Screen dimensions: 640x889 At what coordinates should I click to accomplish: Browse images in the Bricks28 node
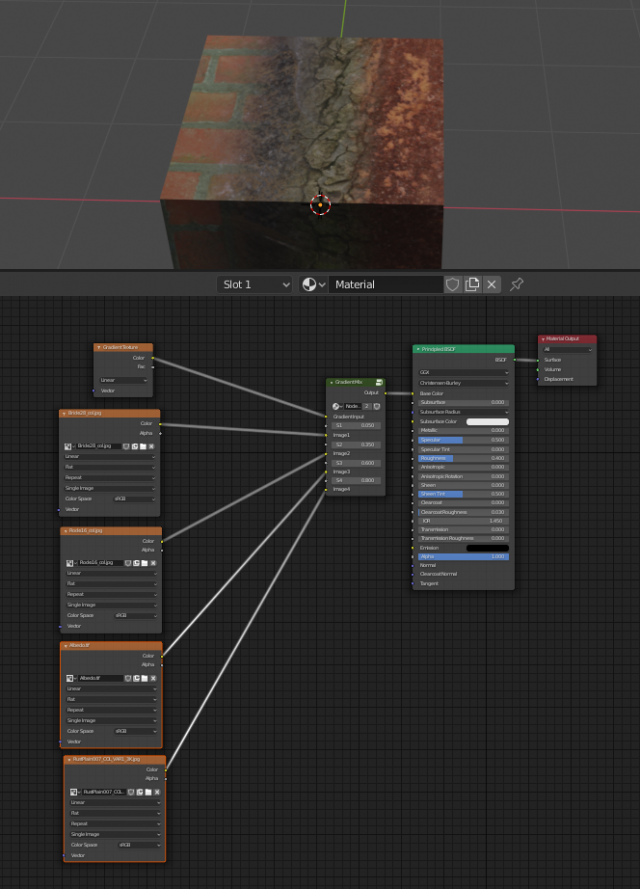[x=70, y=446]
